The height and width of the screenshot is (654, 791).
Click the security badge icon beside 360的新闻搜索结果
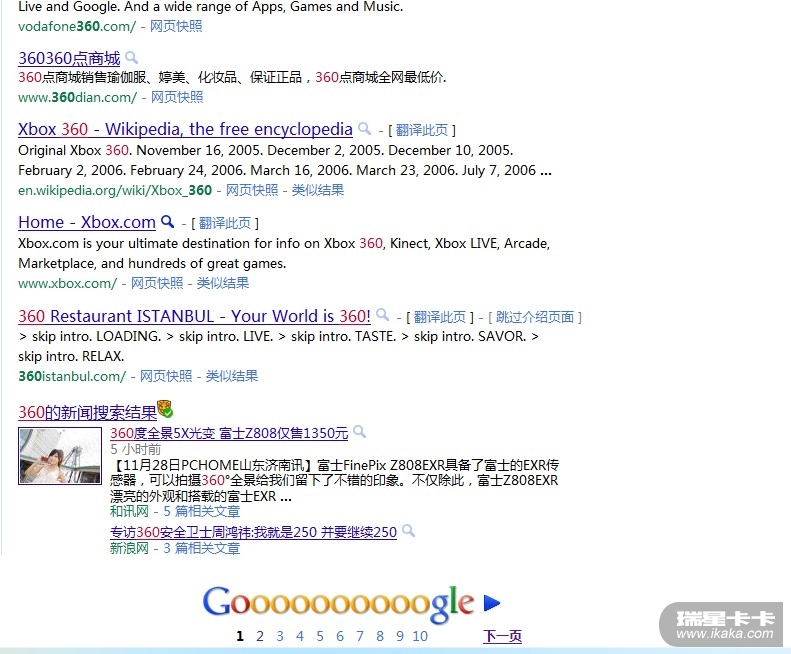(x=165, y=409)
